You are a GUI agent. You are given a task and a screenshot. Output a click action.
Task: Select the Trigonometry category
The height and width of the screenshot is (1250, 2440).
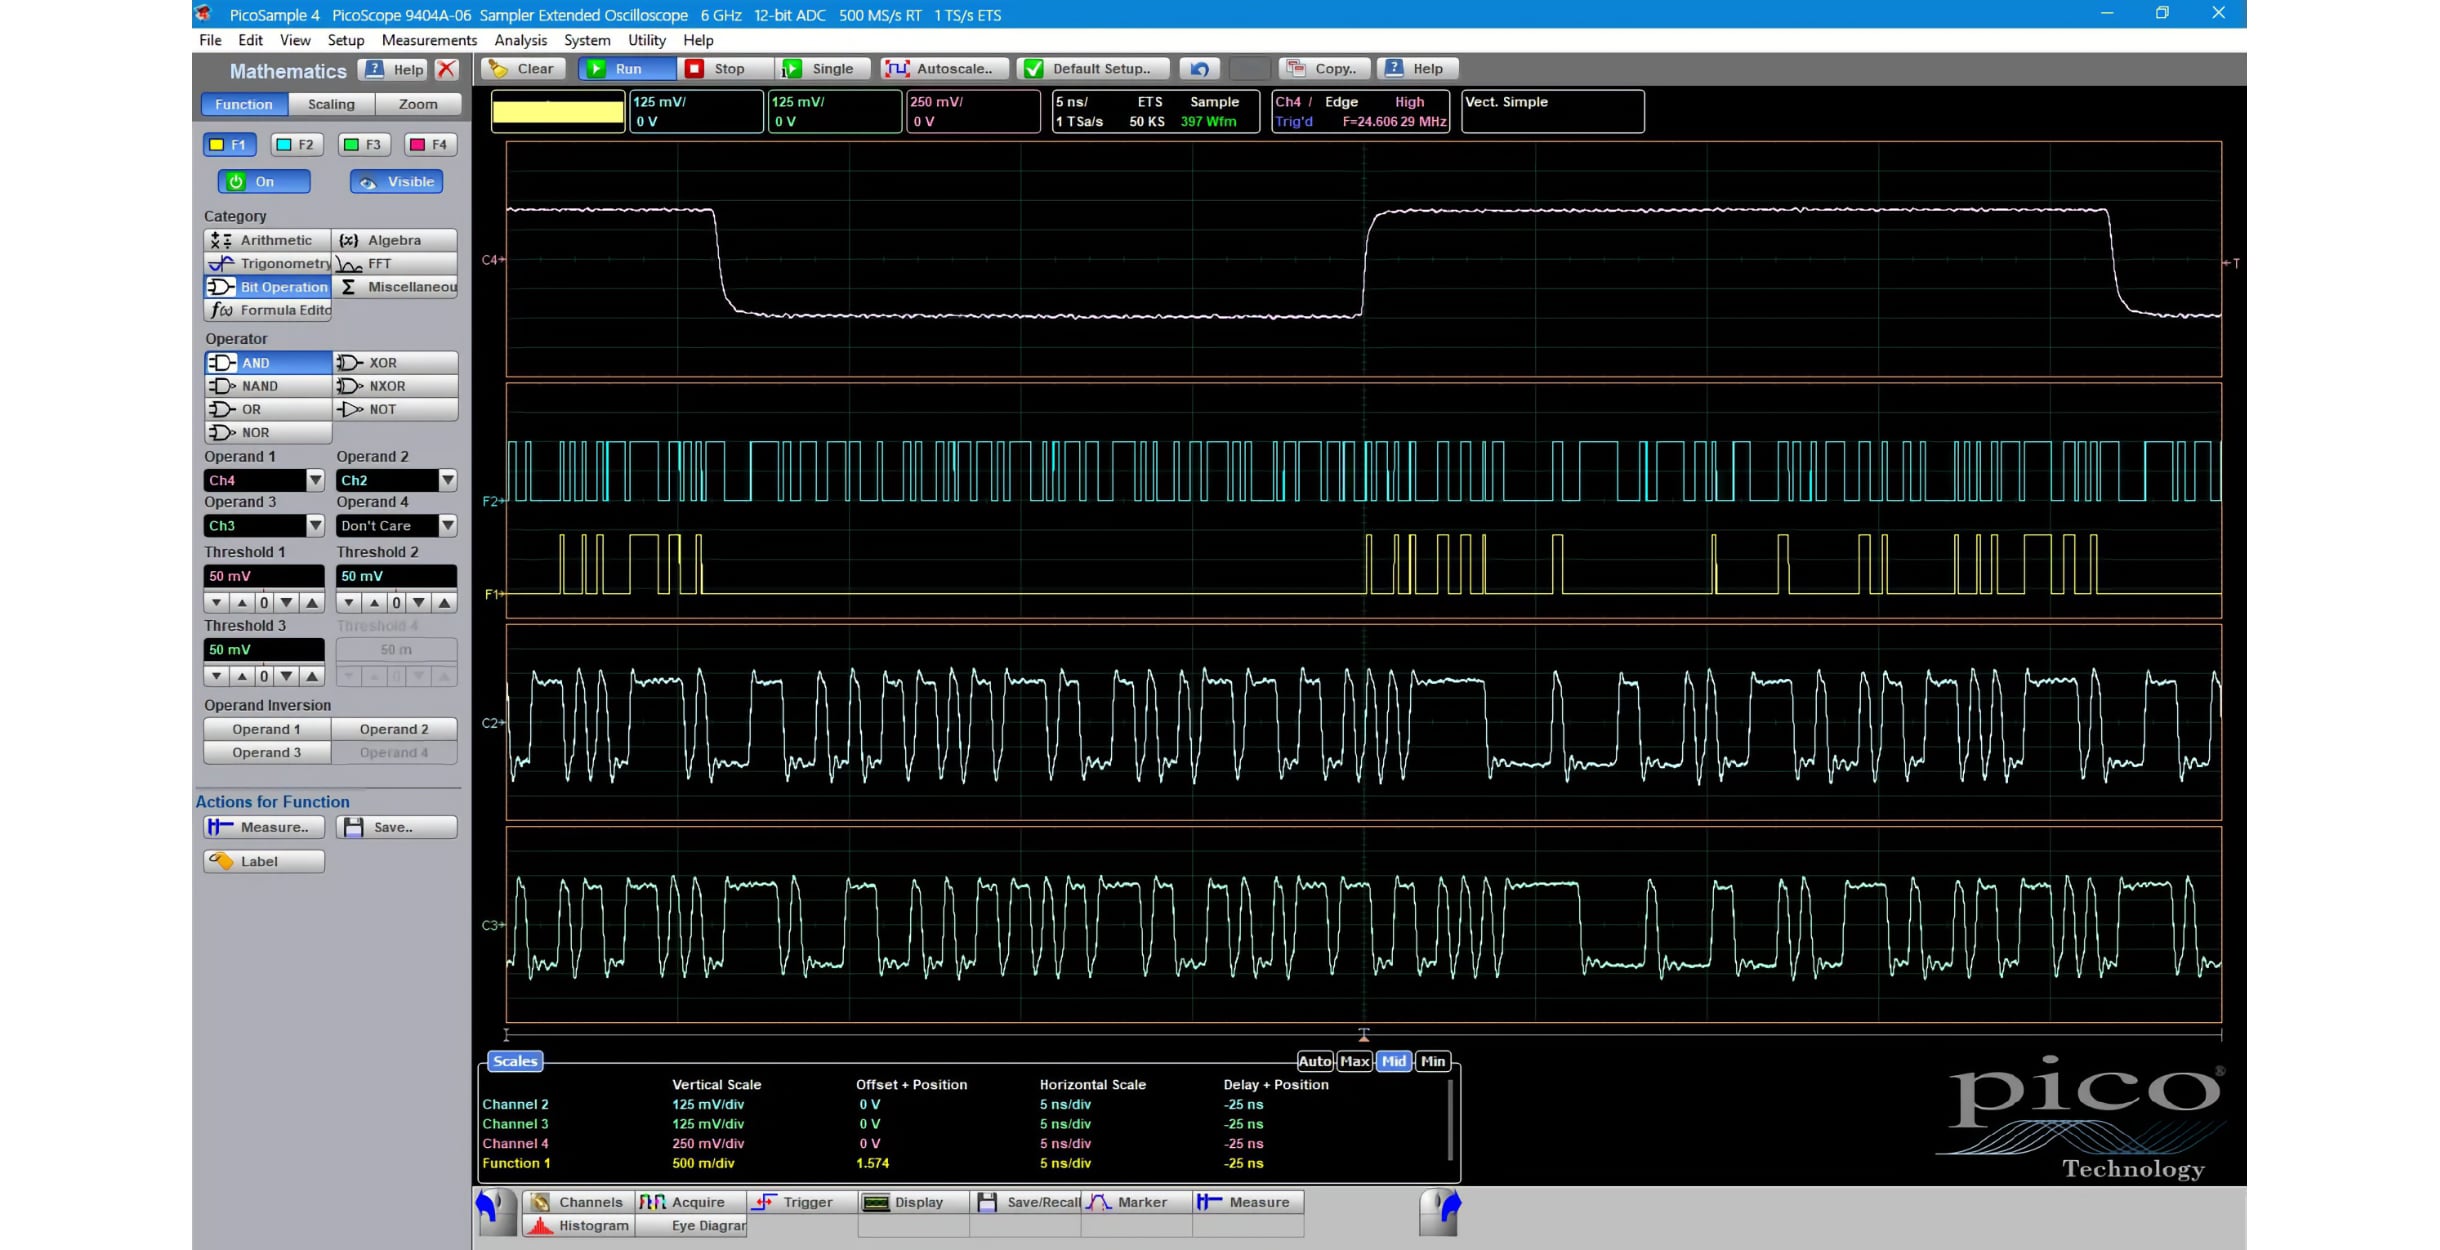(267, 263)
